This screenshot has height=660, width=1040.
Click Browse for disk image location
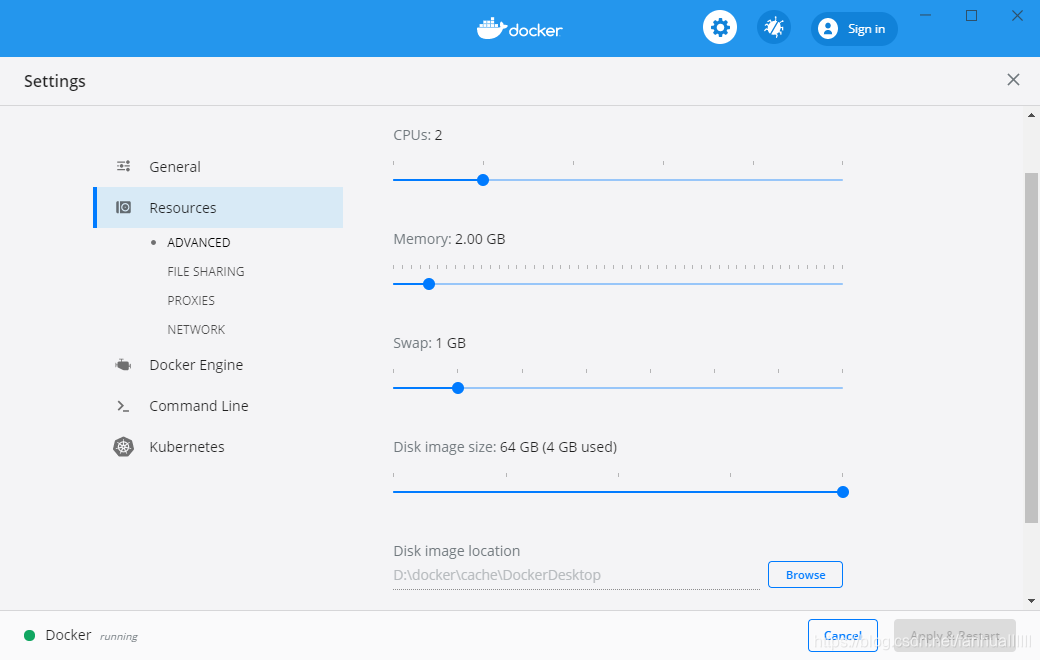pos(805,575)
